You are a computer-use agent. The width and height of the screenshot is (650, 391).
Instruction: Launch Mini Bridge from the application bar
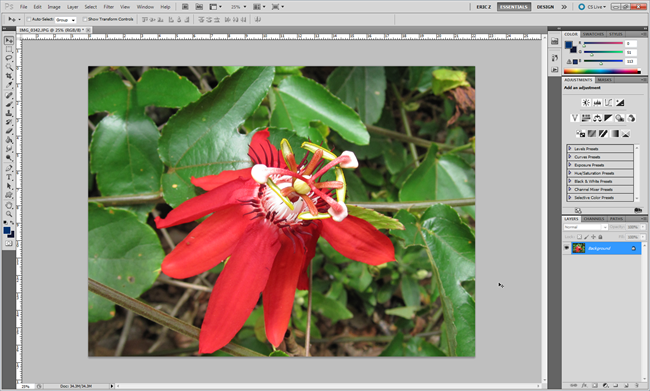[199, 7]
